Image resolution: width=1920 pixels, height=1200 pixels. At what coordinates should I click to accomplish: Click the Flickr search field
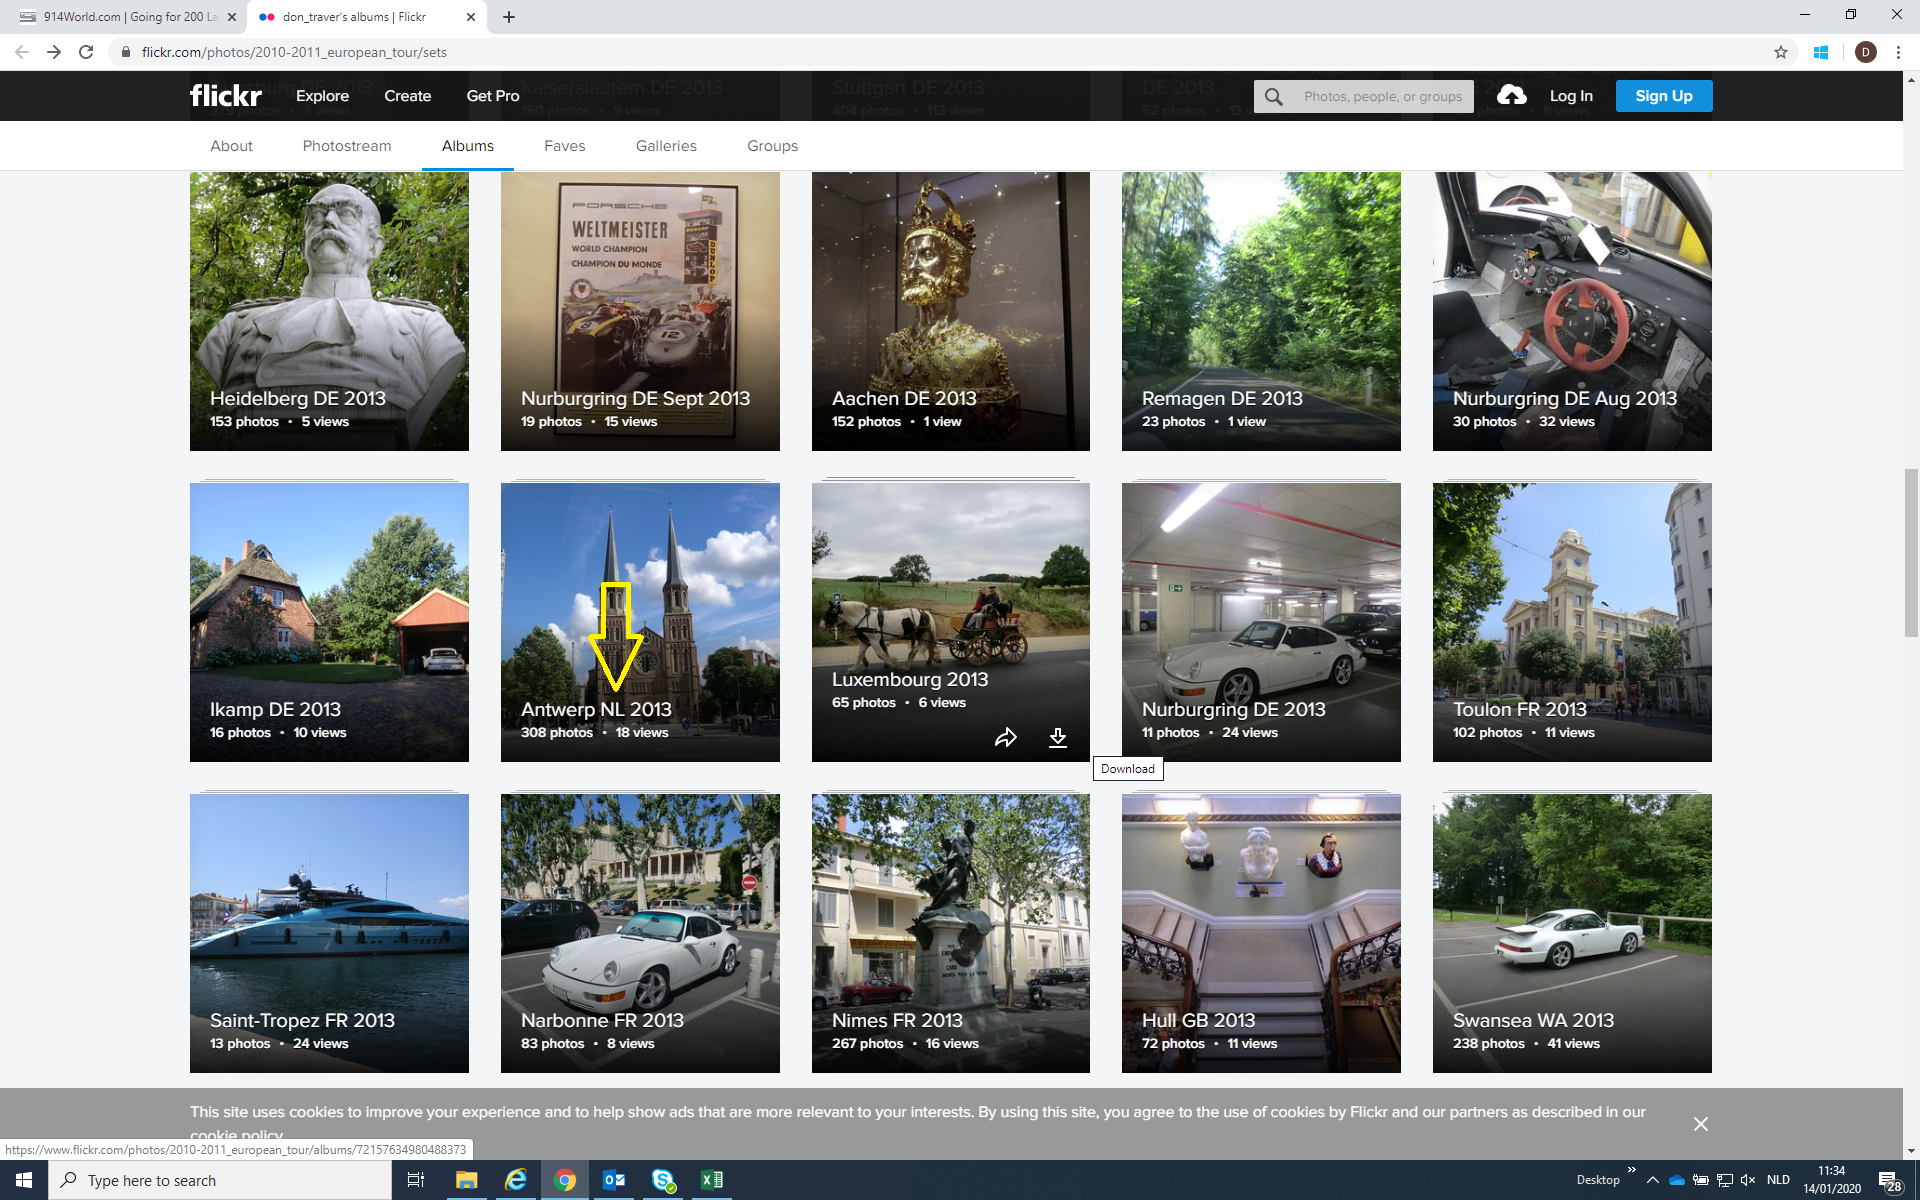1382,96
